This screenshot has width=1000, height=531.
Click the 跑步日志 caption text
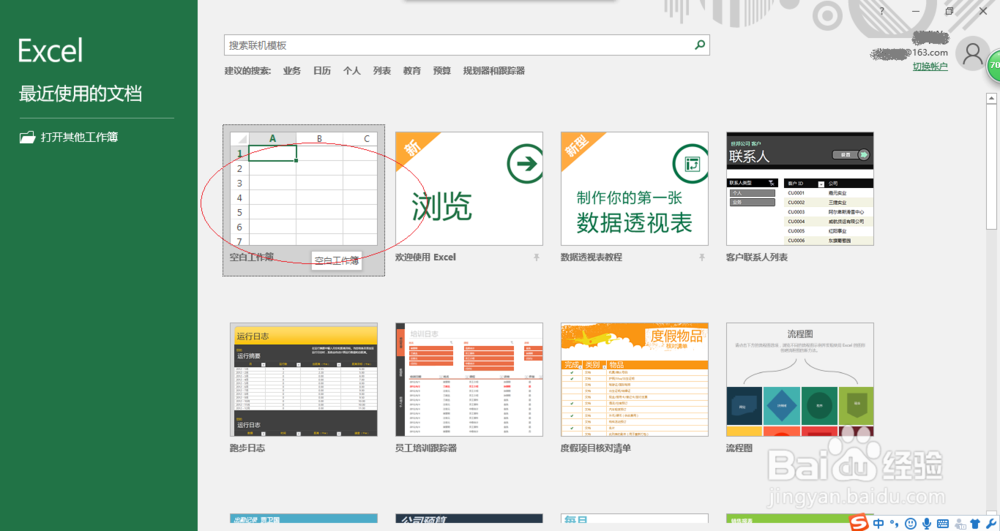tap(247, 448)
